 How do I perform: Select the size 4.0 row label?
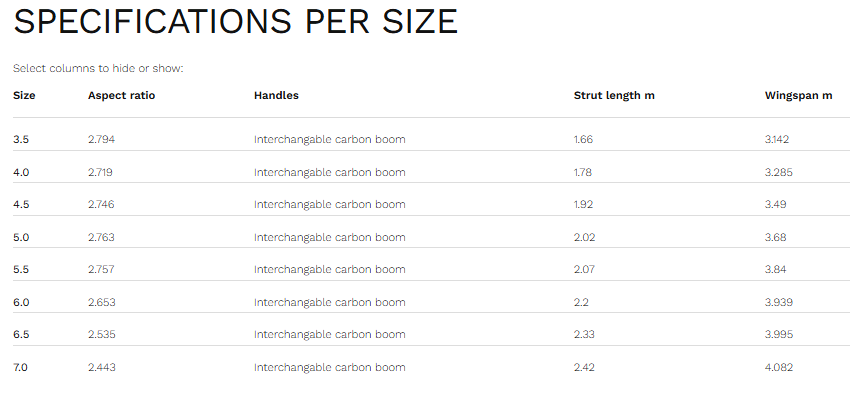(21, 172)
